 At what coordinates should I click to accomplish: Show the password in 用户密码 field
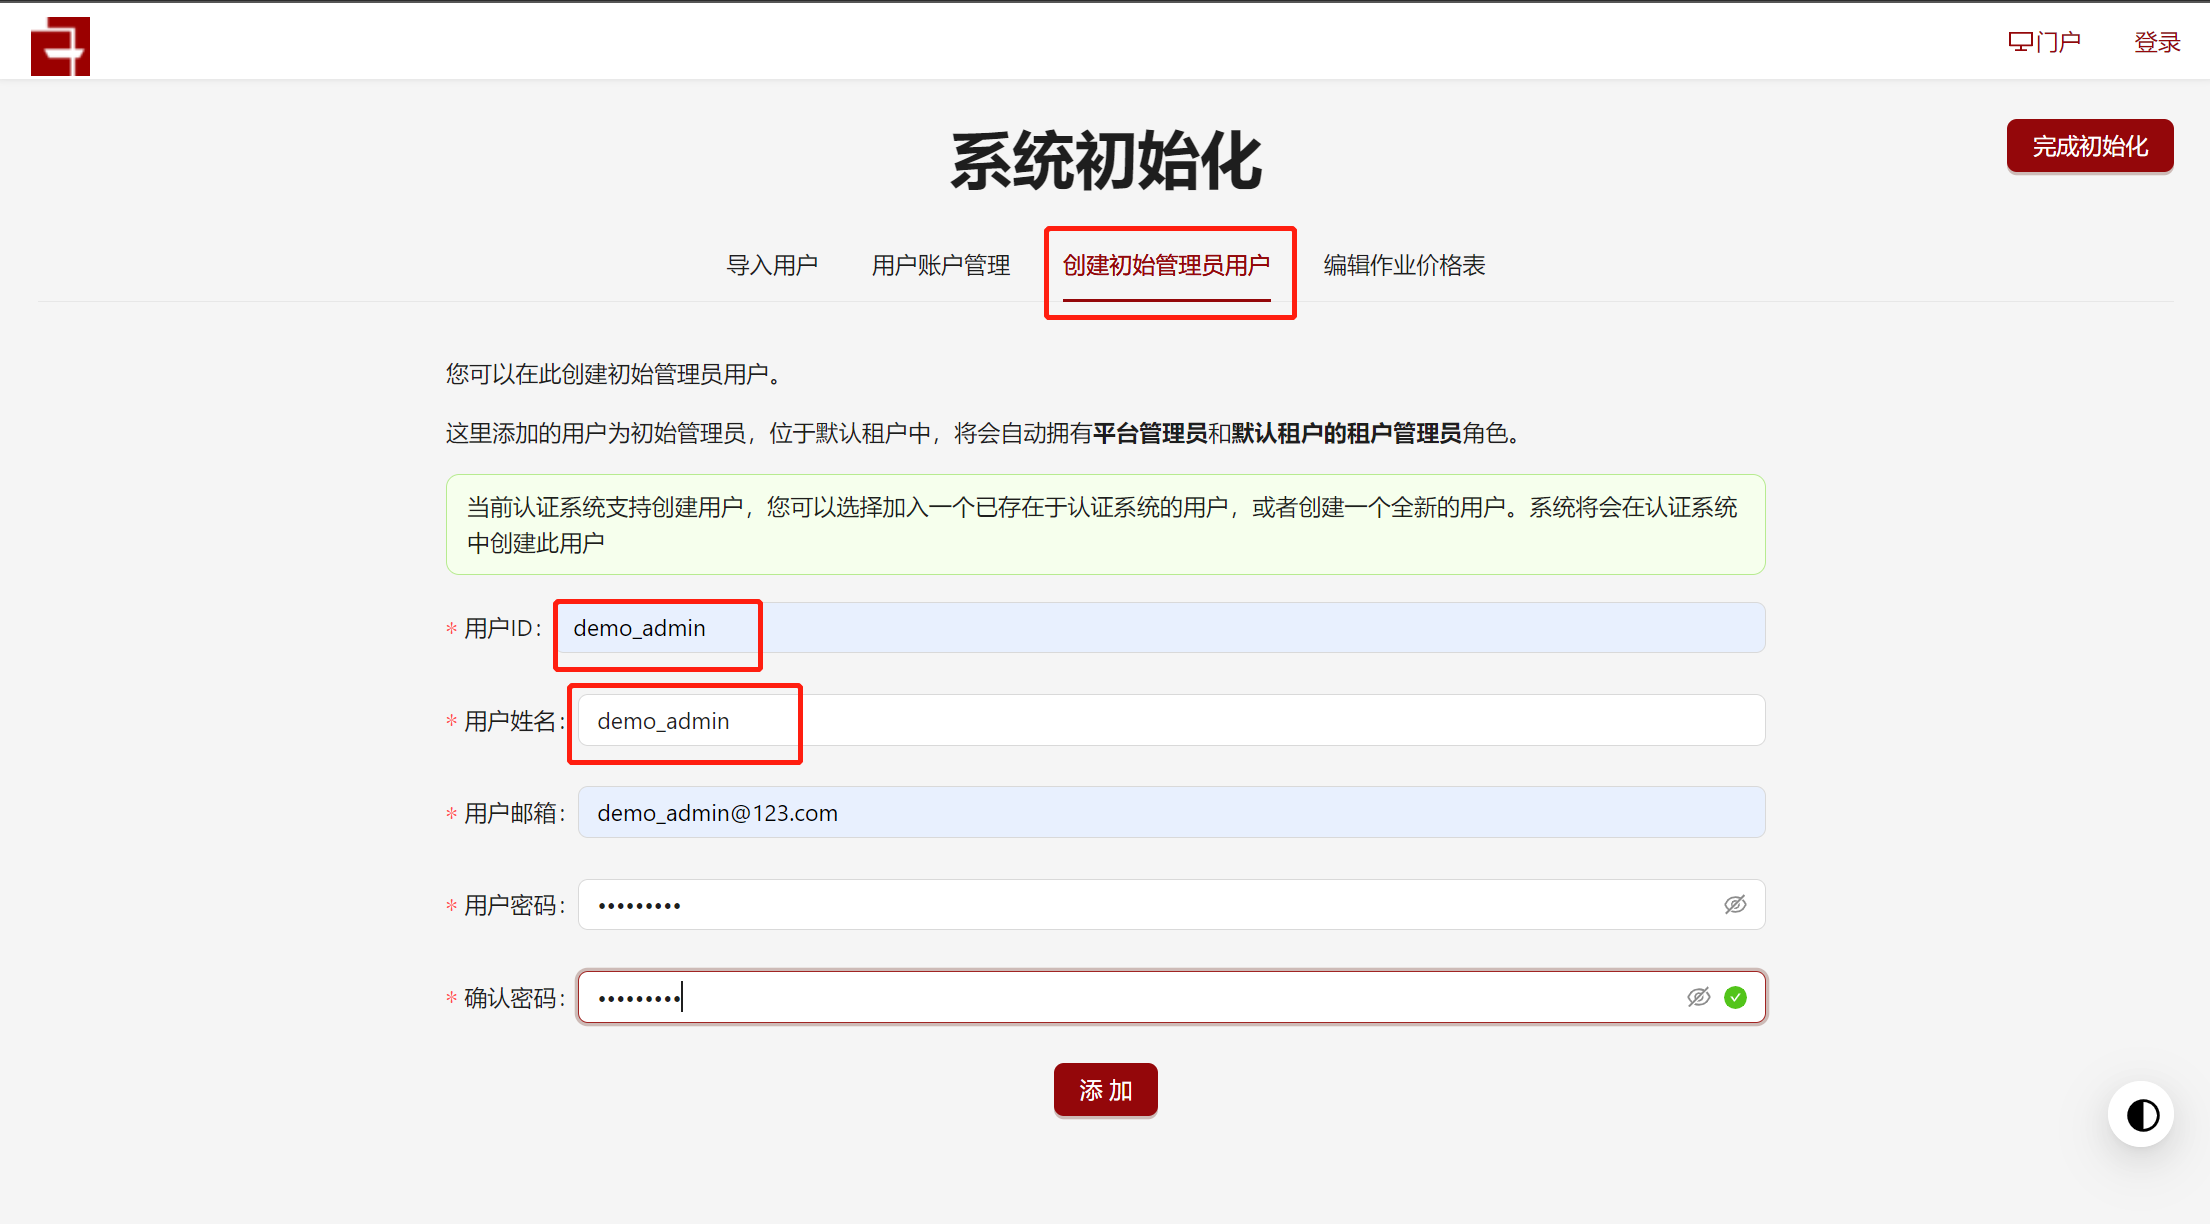pyautogui.click(x=1735, y=905)
